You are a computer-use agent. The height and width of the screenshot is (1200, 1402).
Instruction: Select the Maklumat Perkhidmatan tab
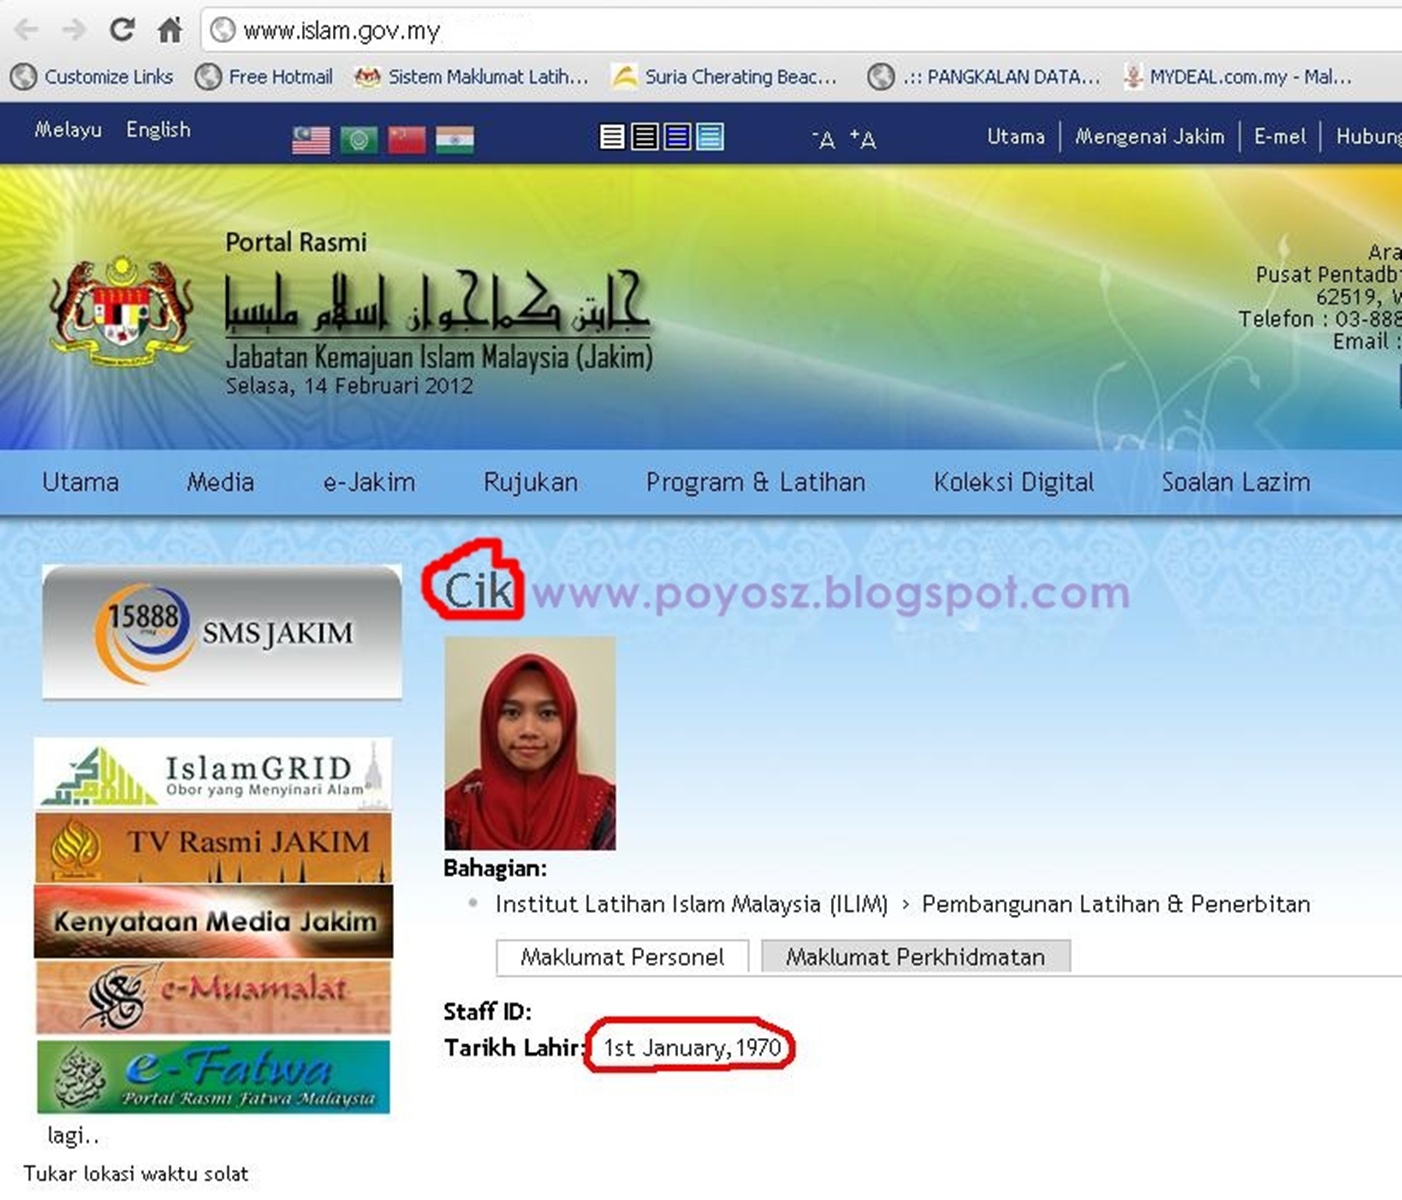[915, 957]
